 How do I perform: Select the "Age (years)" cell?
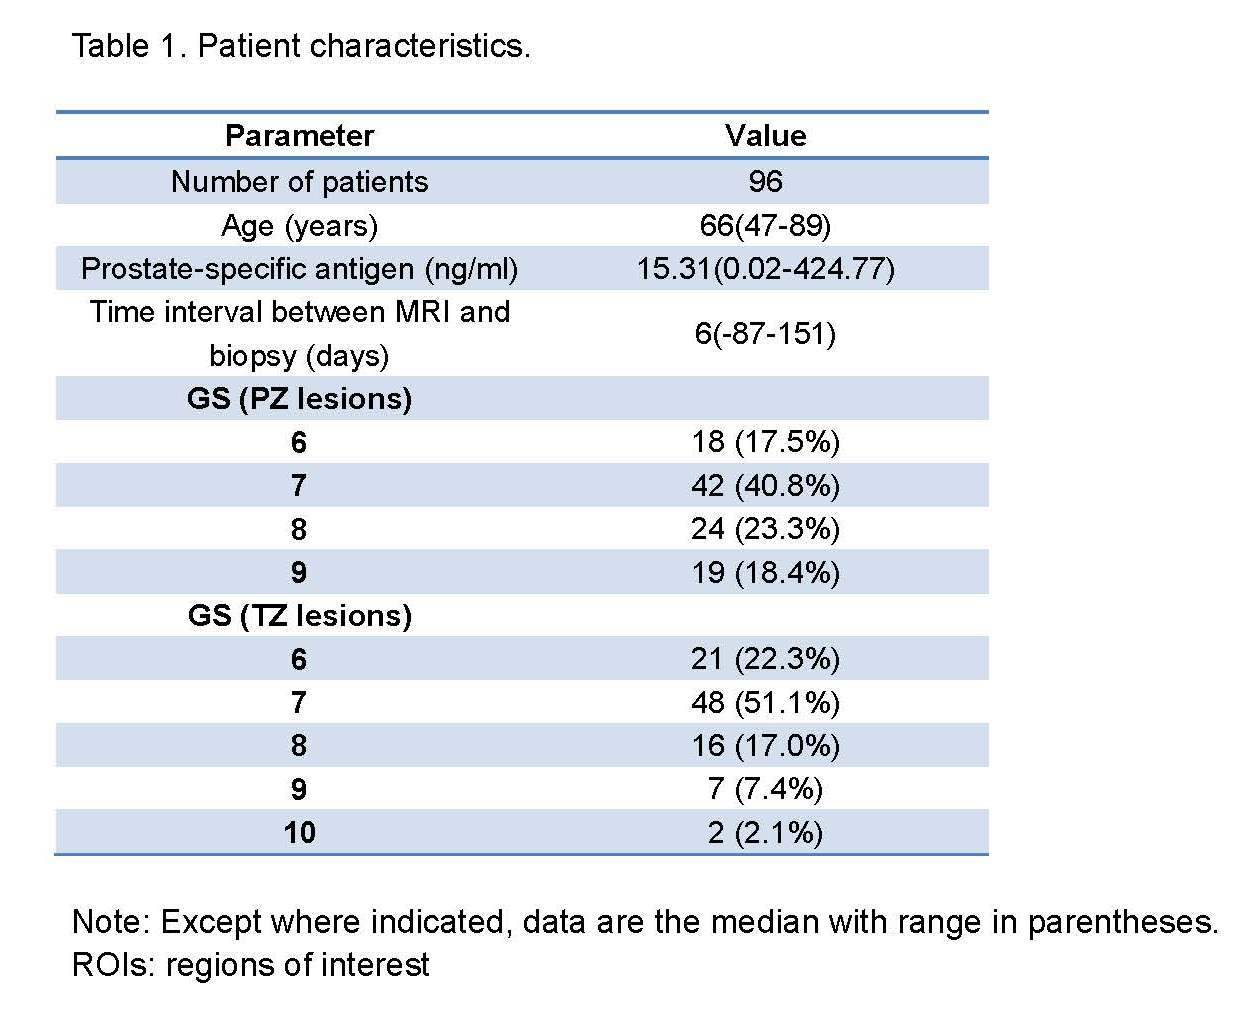coord(299,225)
